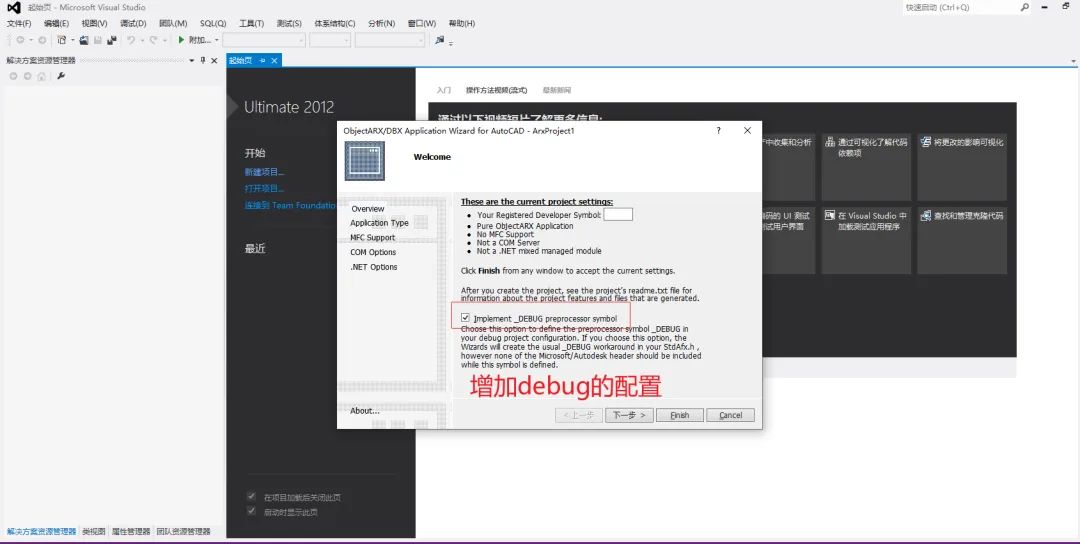Toggle Implement _DEBUG preprocessor symbol checkbox
Viewport: 1080px width, 544px height.
[x=466, y=319]
